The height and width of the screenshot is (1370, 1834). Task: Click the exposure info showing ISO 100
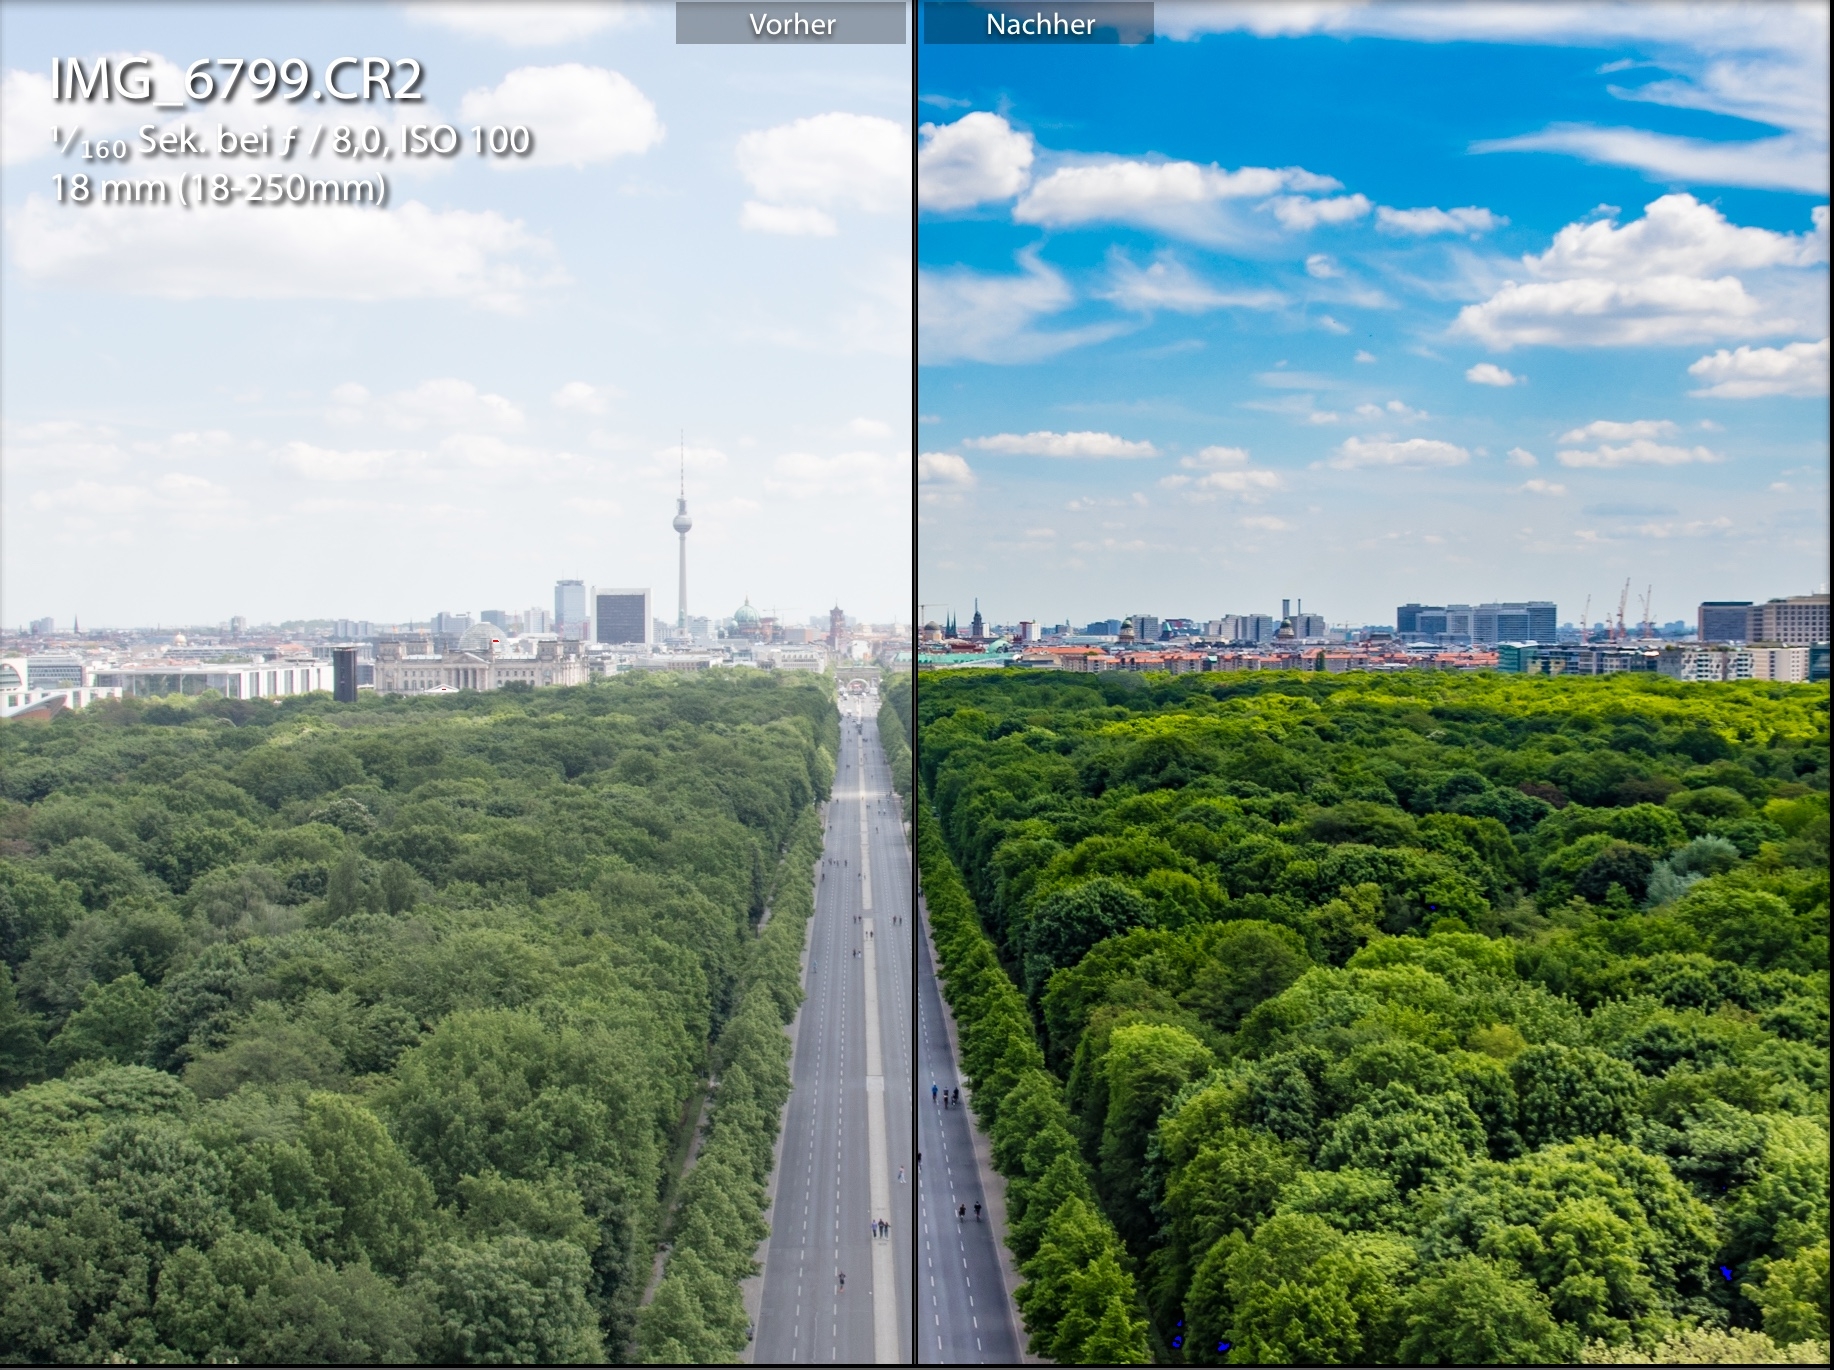point(291,142)
